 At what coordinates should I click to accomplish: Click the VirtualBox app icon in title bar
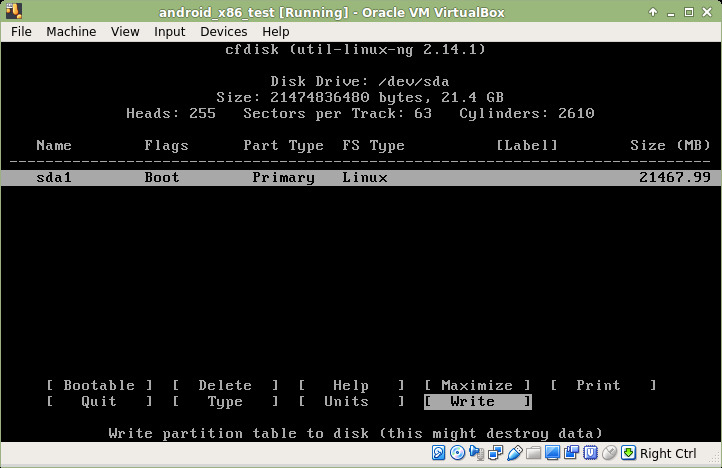(13, 11)
